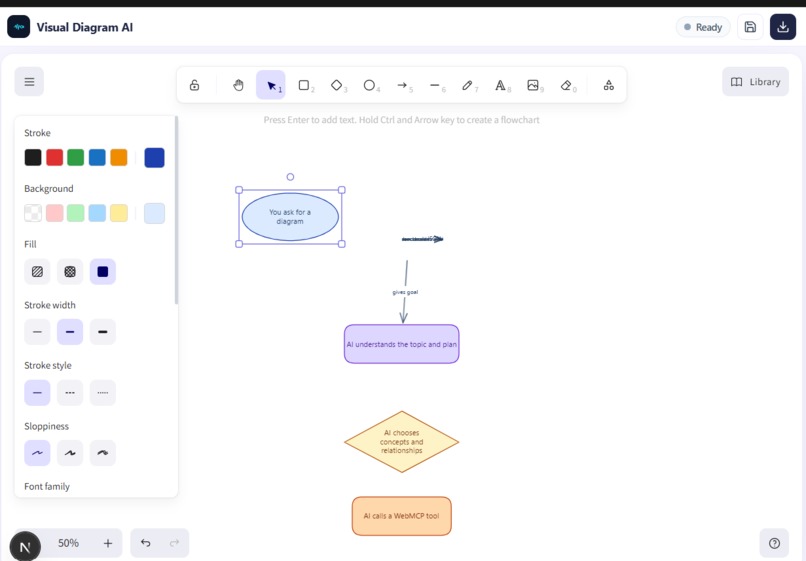Image resolution: width=806 pixels, height=561 pixels.
Task: Pick the red stroke color
Action: [x=54, y=157]
